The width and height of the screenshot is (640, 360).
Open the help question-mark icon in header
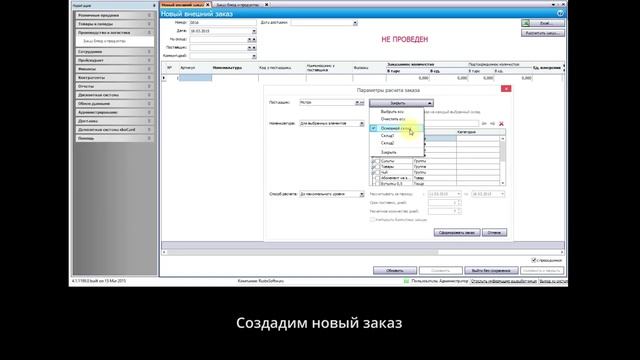click(x=560, y=13)
